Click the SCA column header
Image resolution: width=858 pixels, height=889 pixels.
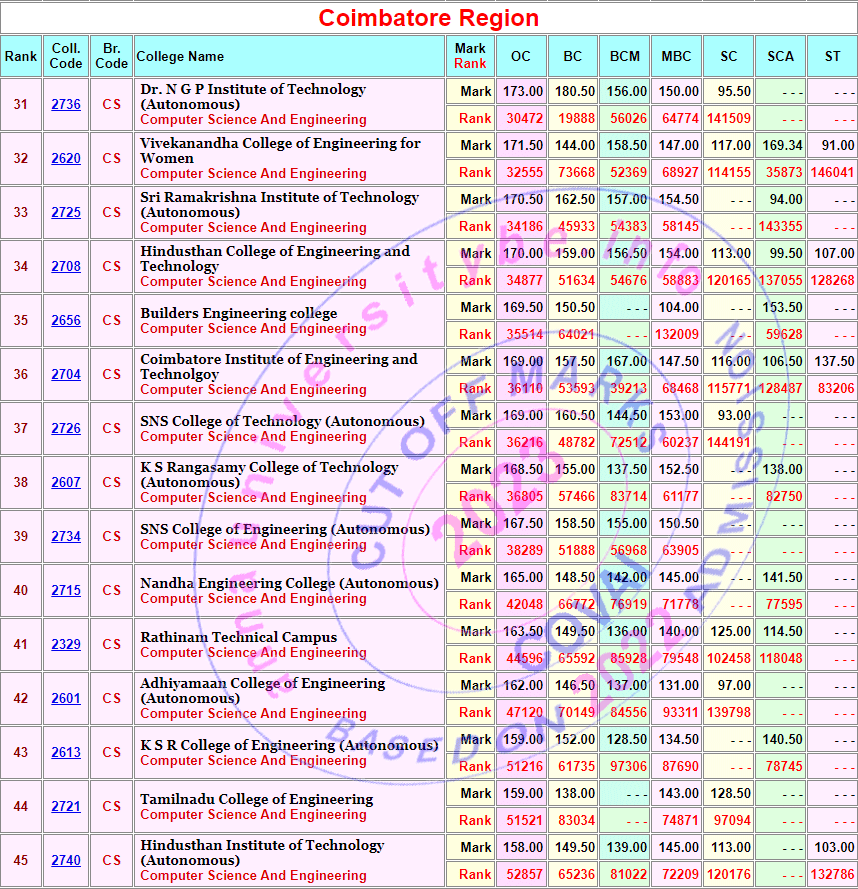[780, 57]
